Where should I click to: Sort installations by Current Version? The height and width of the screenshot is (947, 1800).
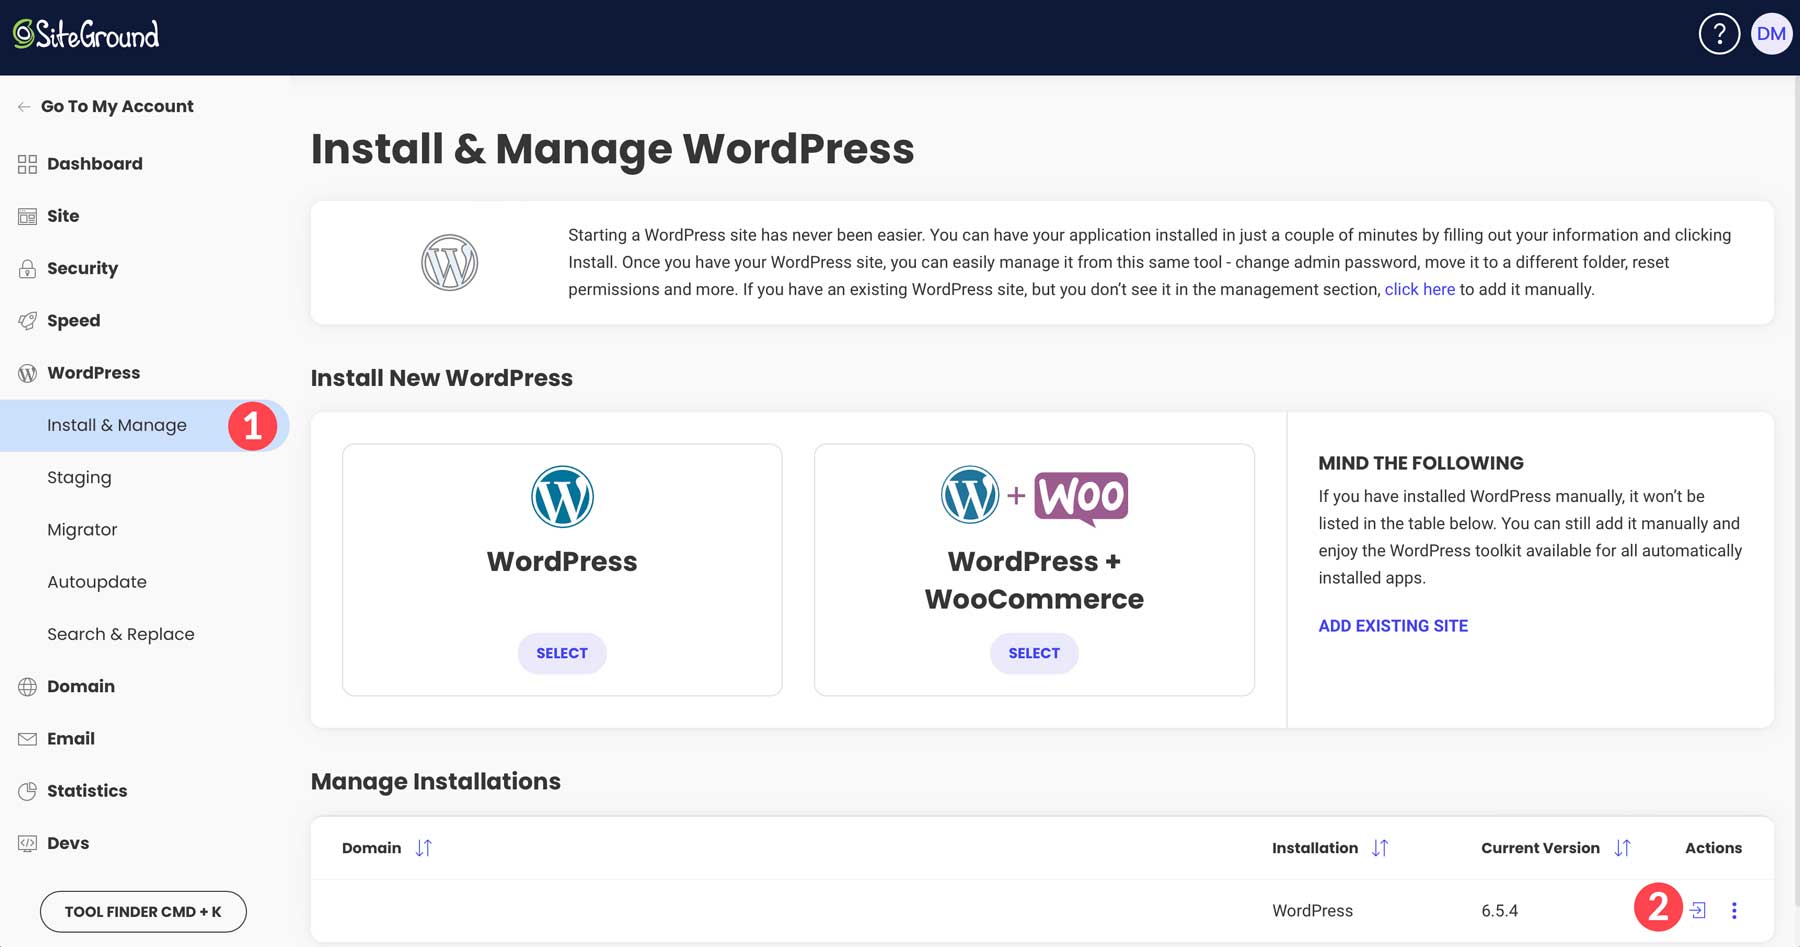click(1622, 847)
